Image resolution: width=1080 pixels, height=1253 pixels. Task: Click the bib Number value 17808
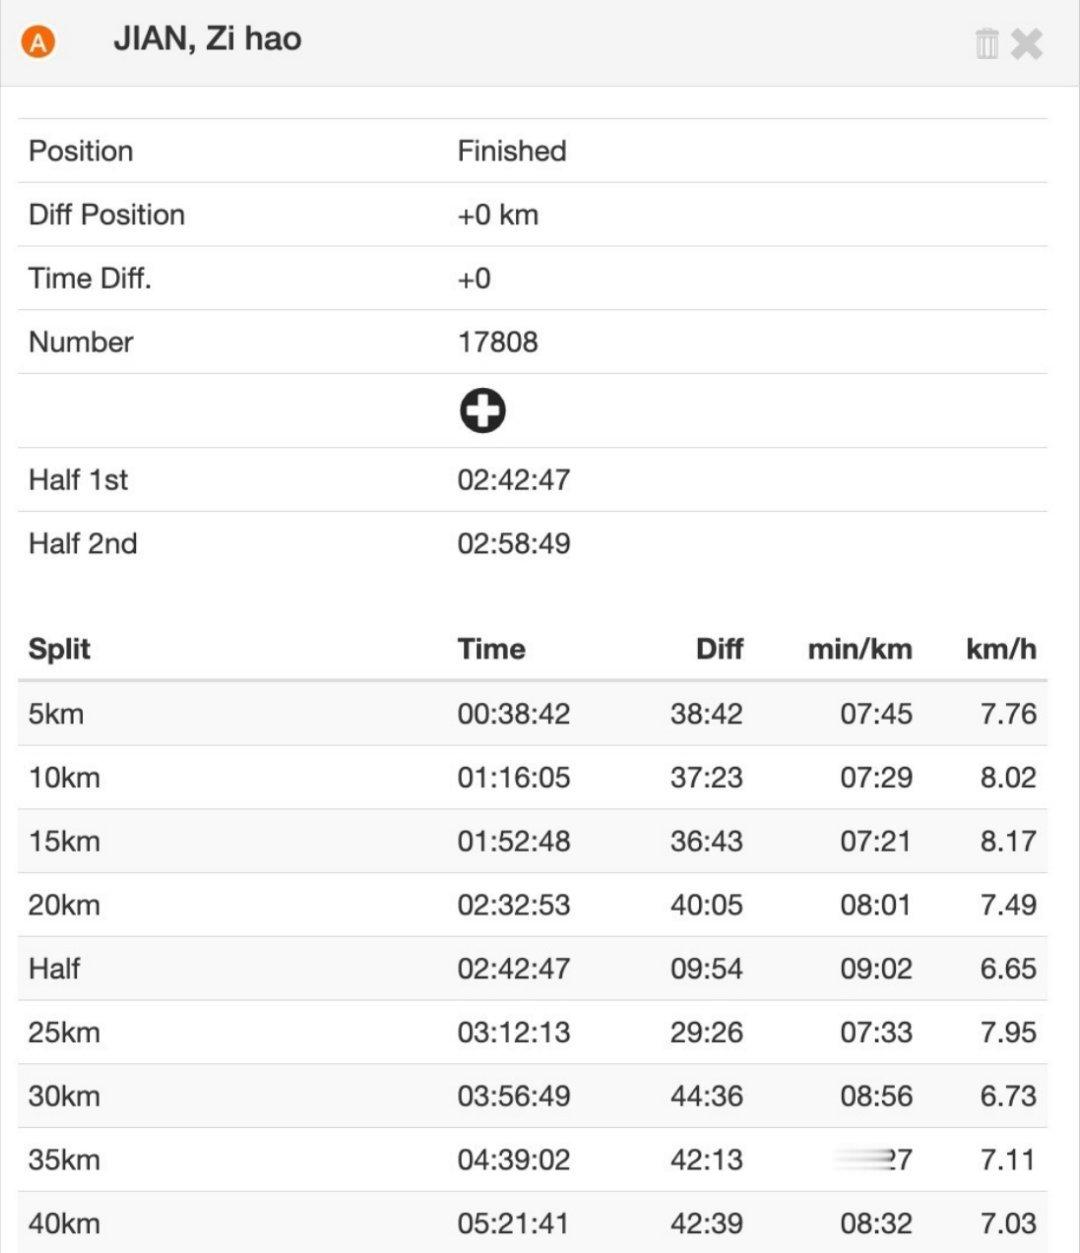point(498,342)
